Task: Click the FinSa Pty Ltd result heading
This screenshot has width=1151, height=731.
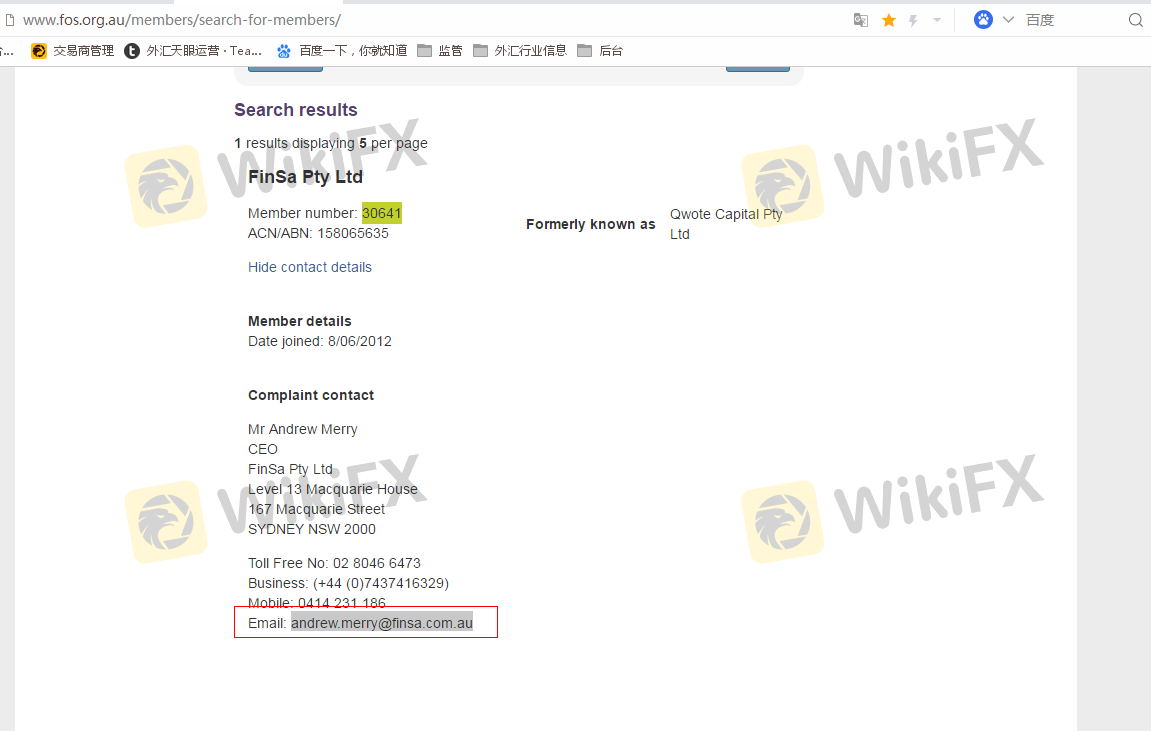Action: tap(305, 177)
